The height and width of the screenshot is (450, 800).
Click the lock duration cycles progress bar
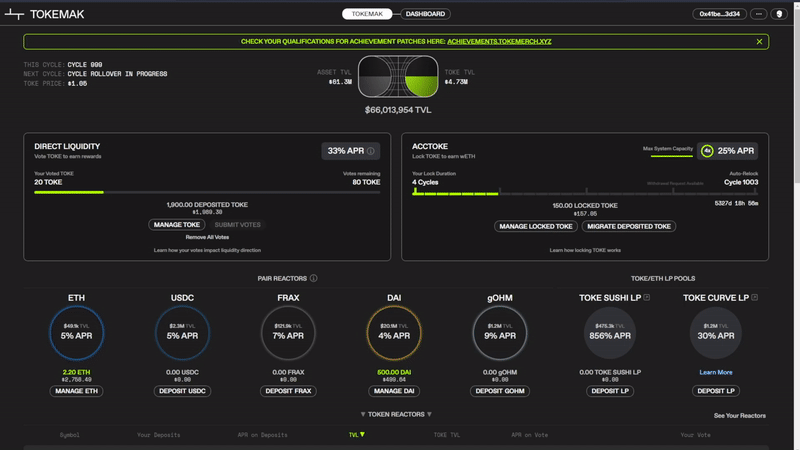(x=585, y=193)
